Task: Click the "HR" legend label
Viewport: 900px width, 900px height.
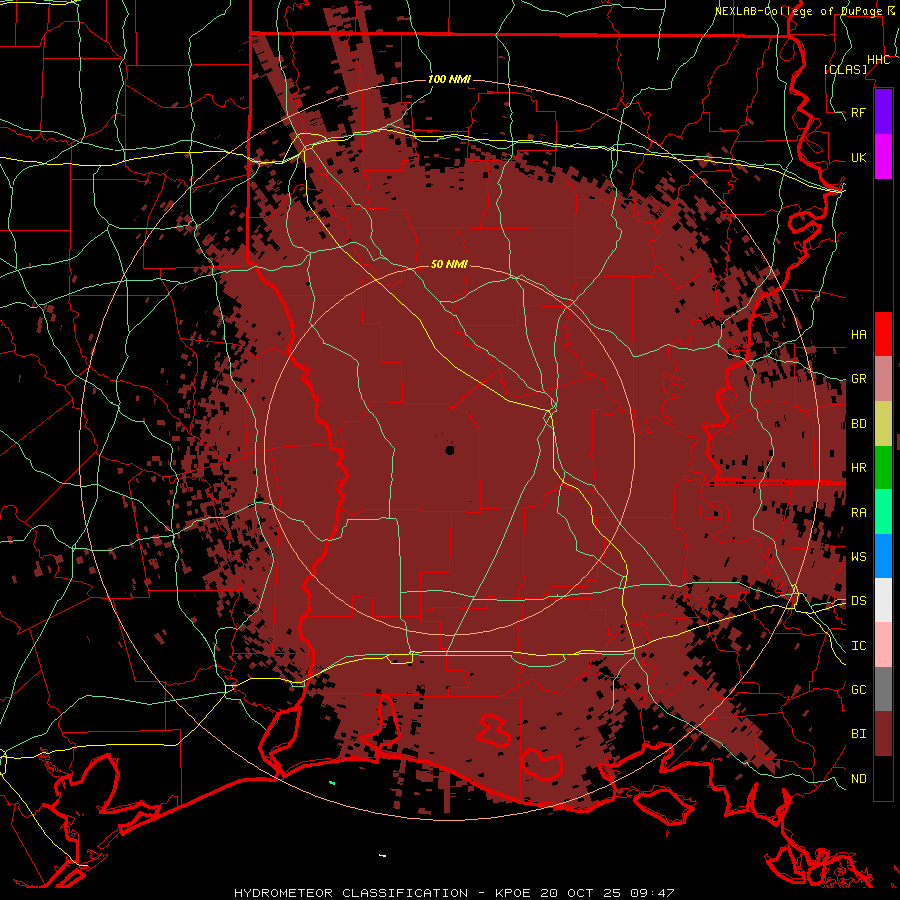Action: 858,468
